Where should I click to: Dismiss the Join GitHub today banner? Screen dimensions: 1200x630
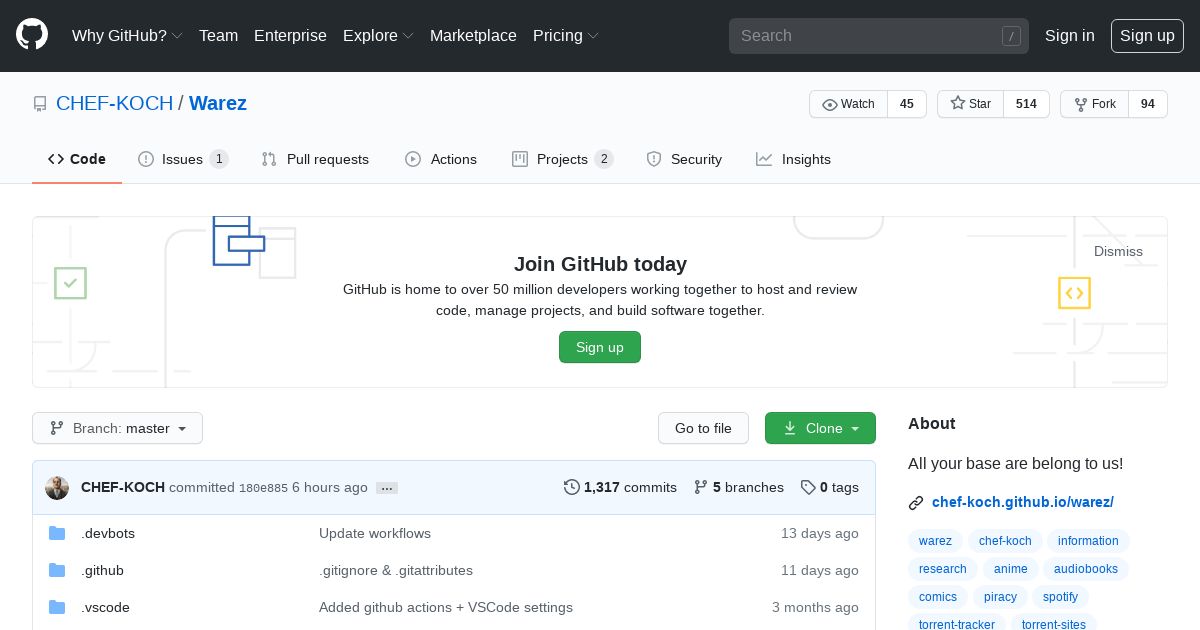(1118, 251)
